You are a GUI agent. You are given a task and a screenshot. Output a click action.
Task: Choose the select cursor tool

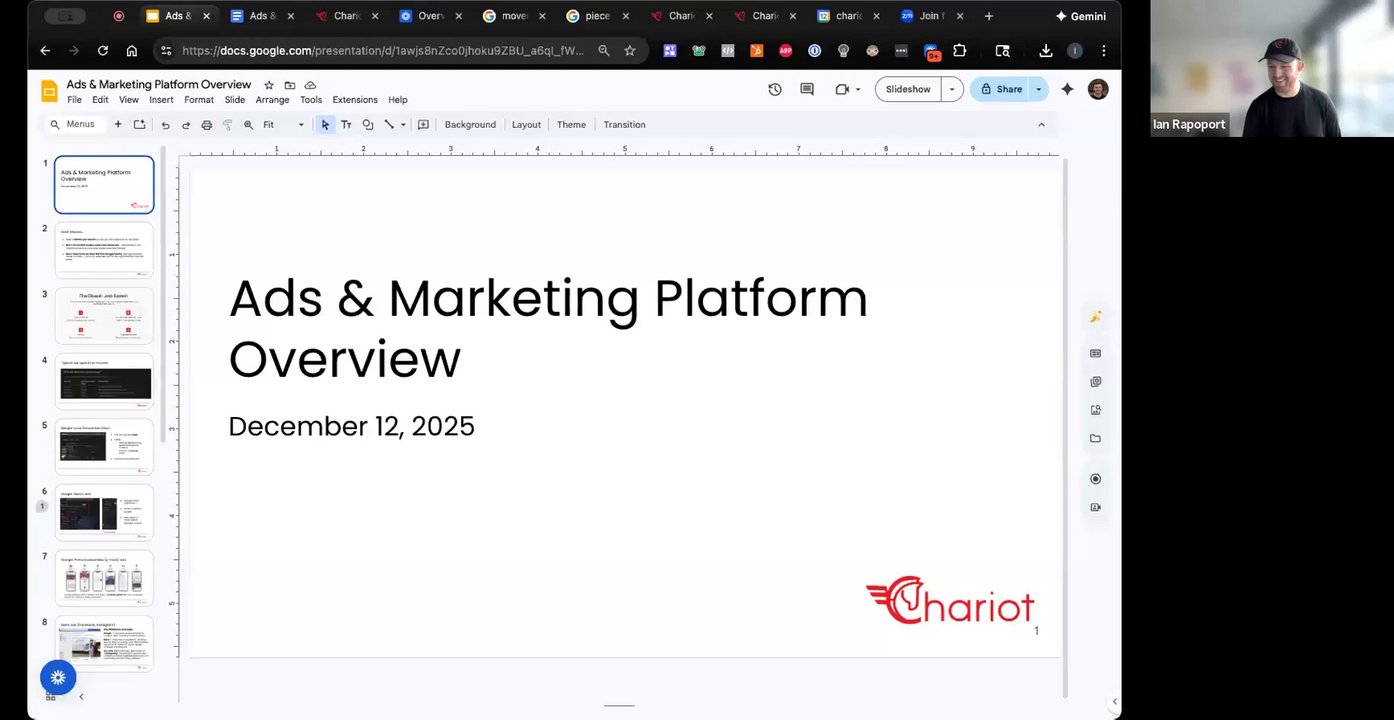(325, 125)
